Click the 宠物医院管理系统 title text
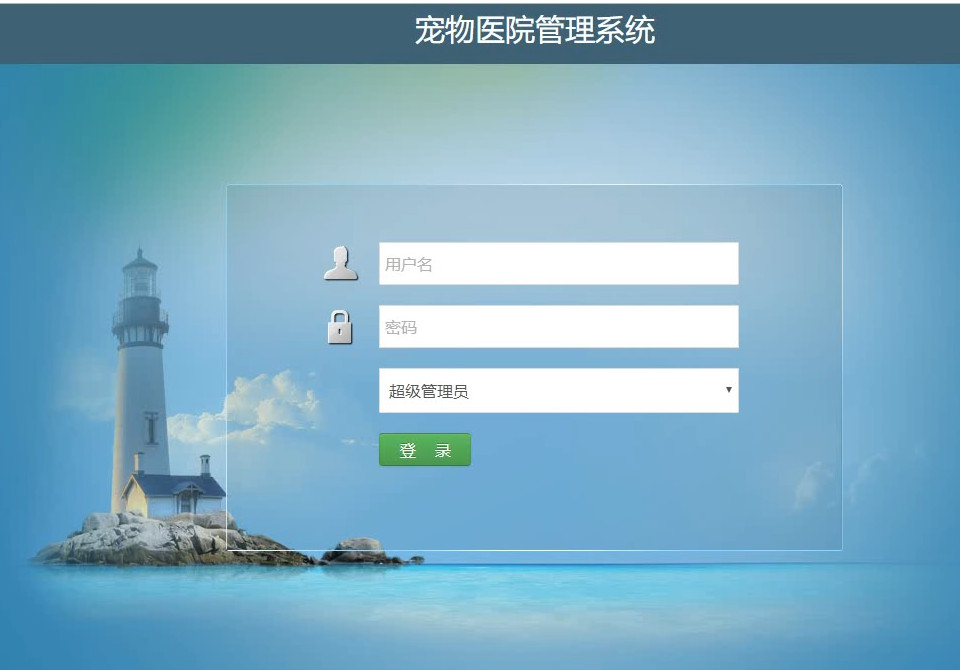The width and height of the screenshot is (960, 670). (x=534, y=30)
